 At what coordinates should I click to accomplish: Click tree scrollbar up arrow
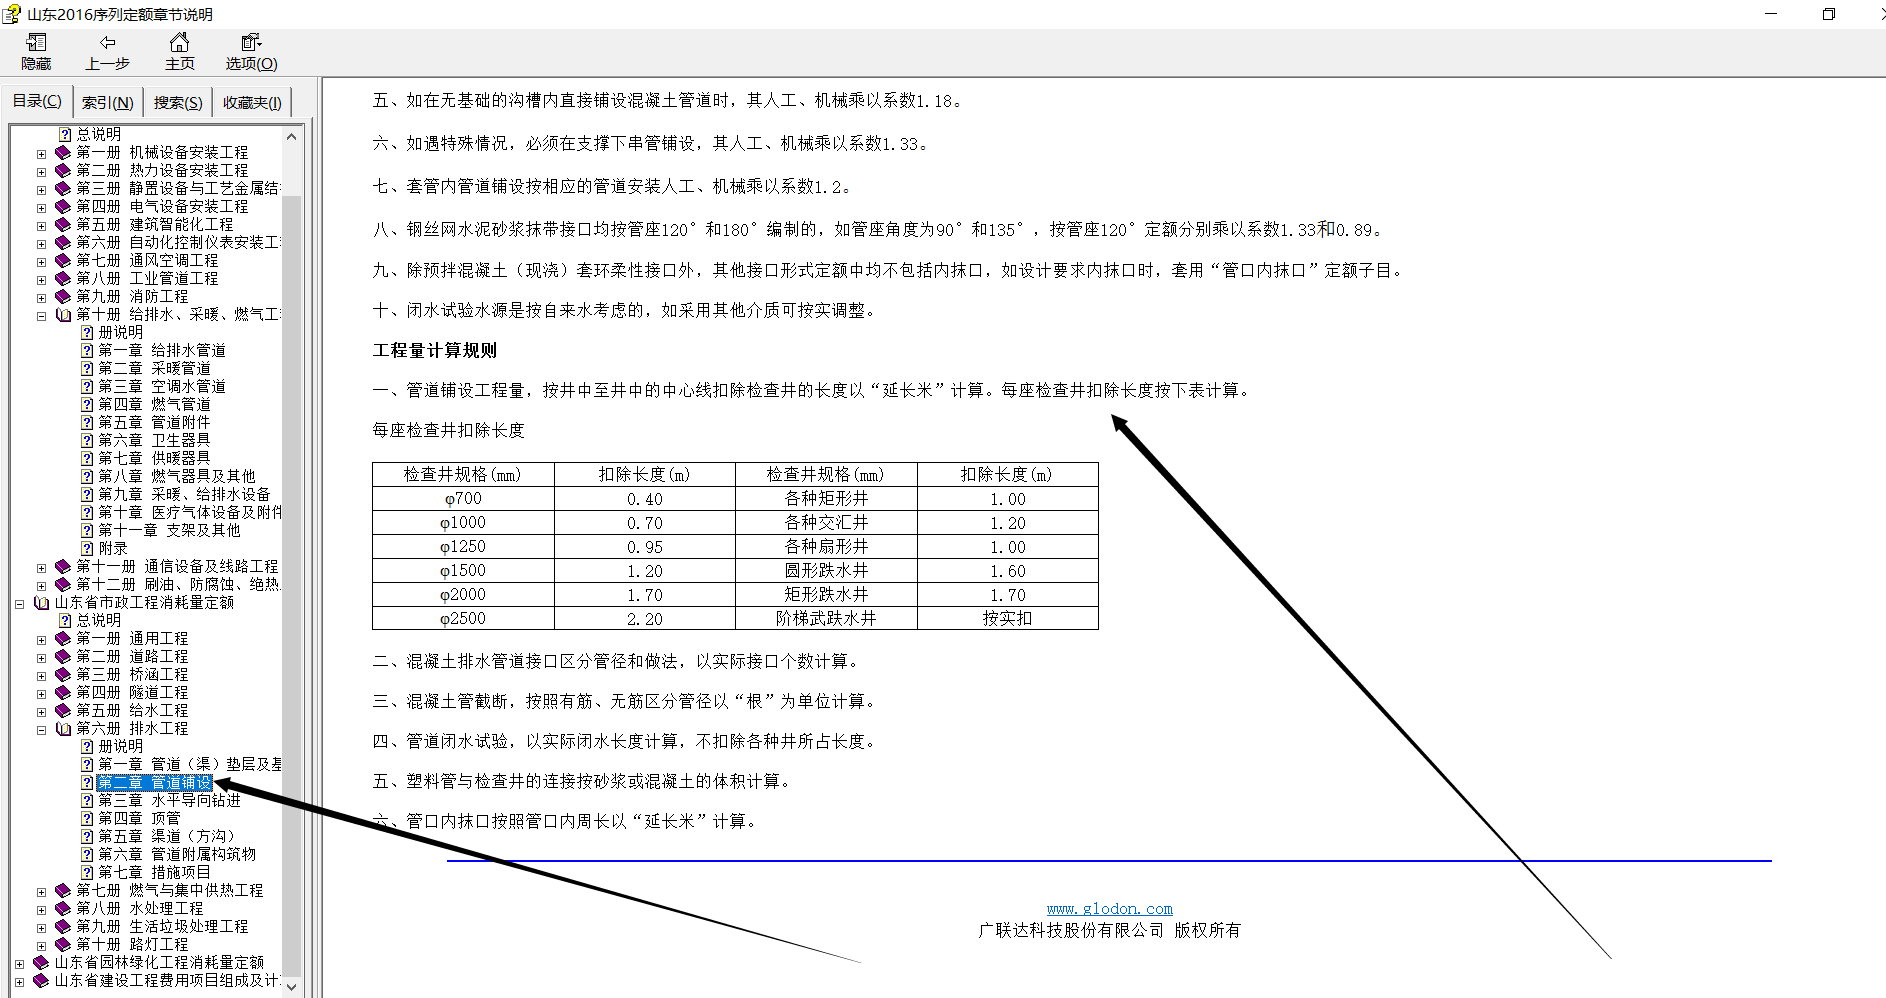(291, 136)
